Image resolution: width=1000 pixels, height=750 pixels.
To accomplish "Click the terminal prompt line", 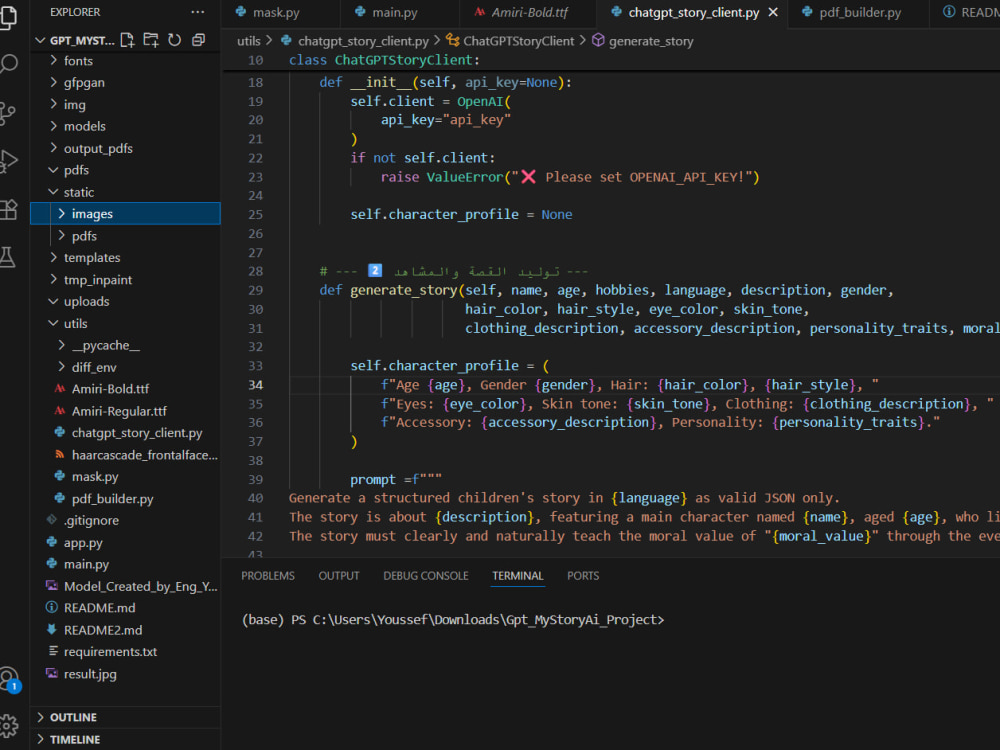I will click(x=453, y=620).
